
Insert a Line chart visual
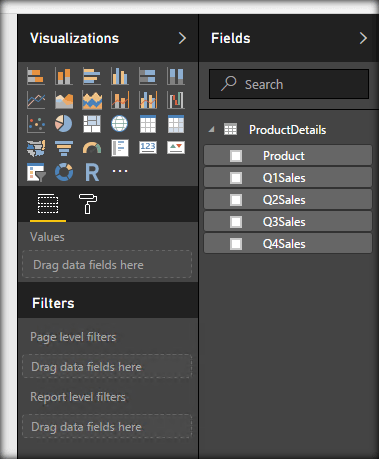(x=36, y=100)
